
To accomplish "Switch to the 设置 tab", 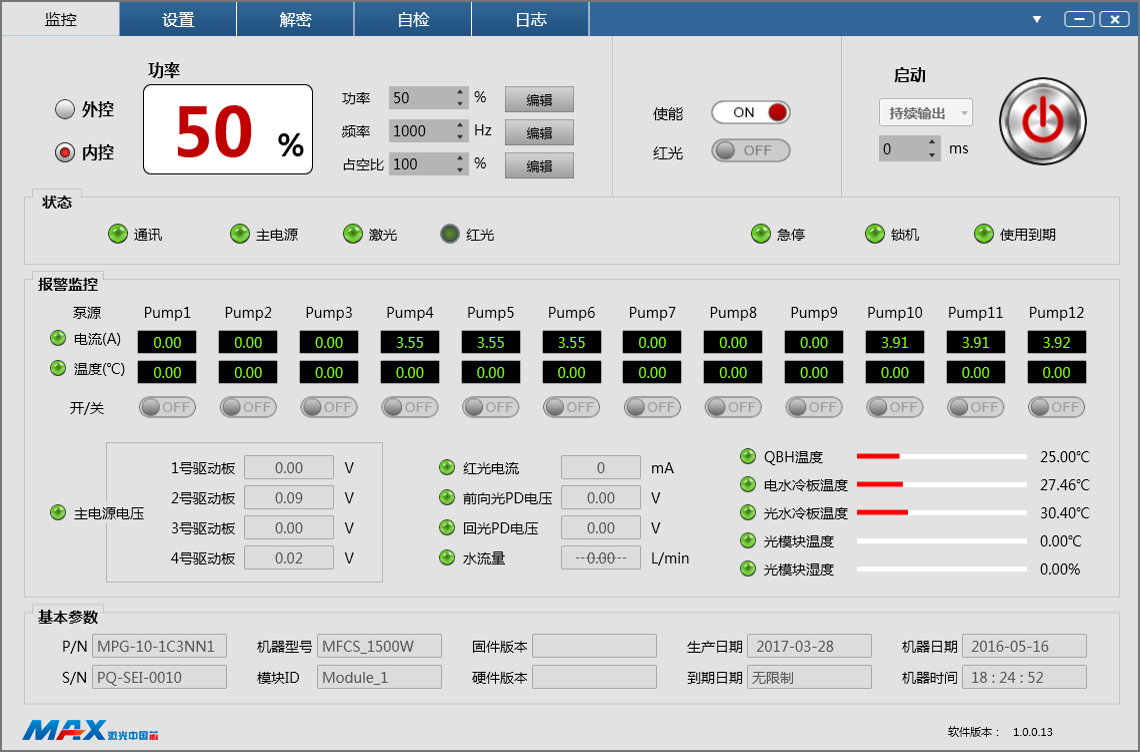I will coord(178,19).
